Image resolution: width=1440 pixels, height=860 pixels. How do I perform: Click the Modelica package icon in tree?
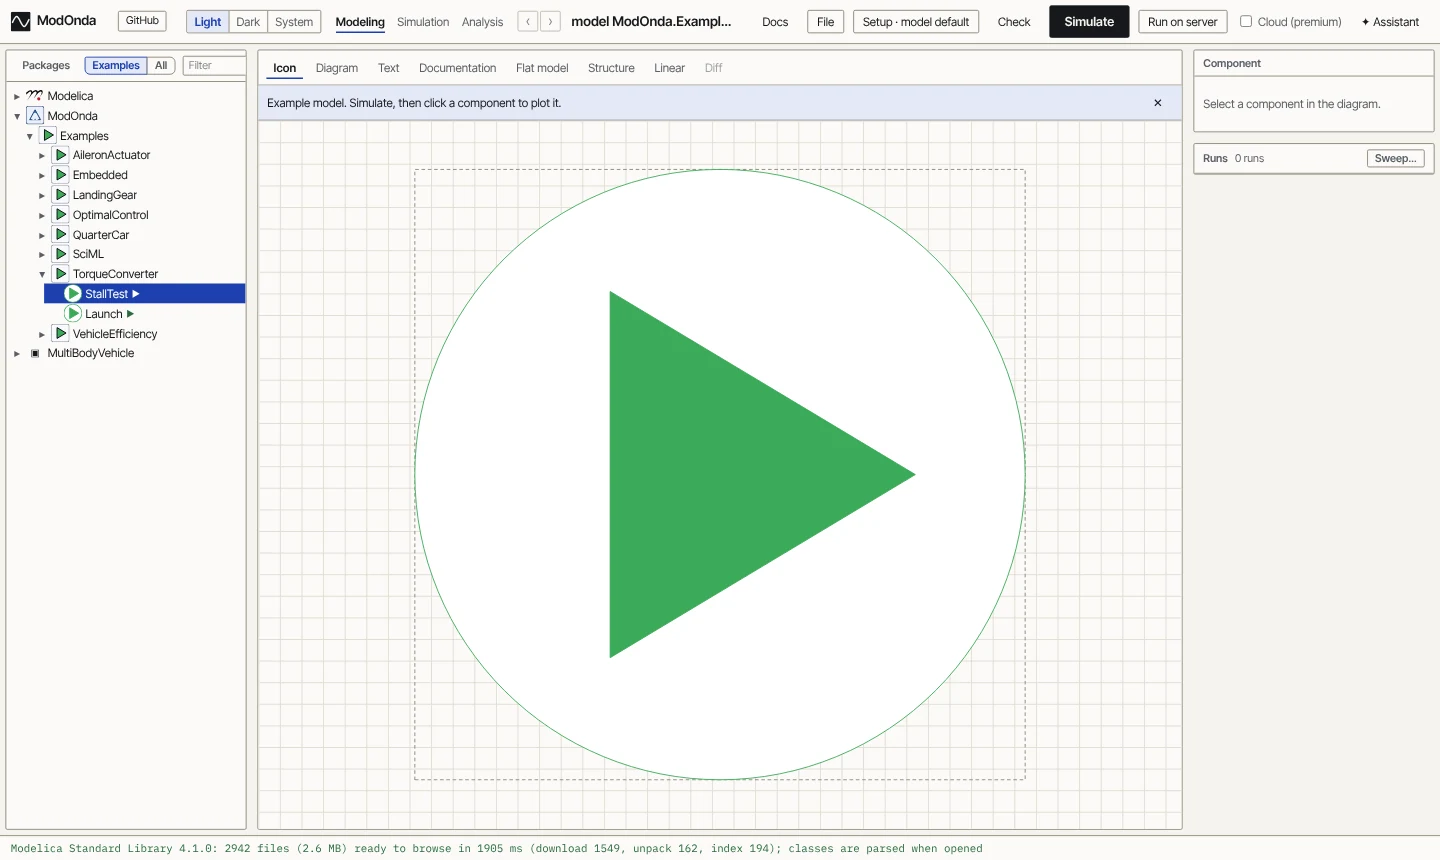point(35,96)
